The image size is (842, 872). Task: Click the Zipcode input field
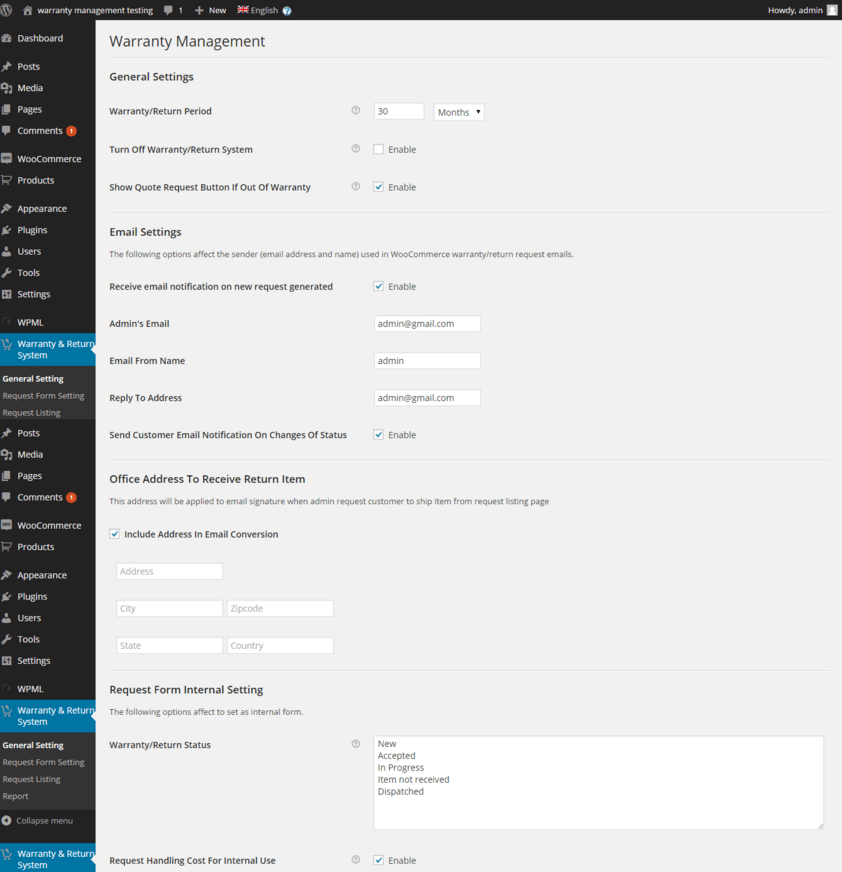click(x=280, y=608)
